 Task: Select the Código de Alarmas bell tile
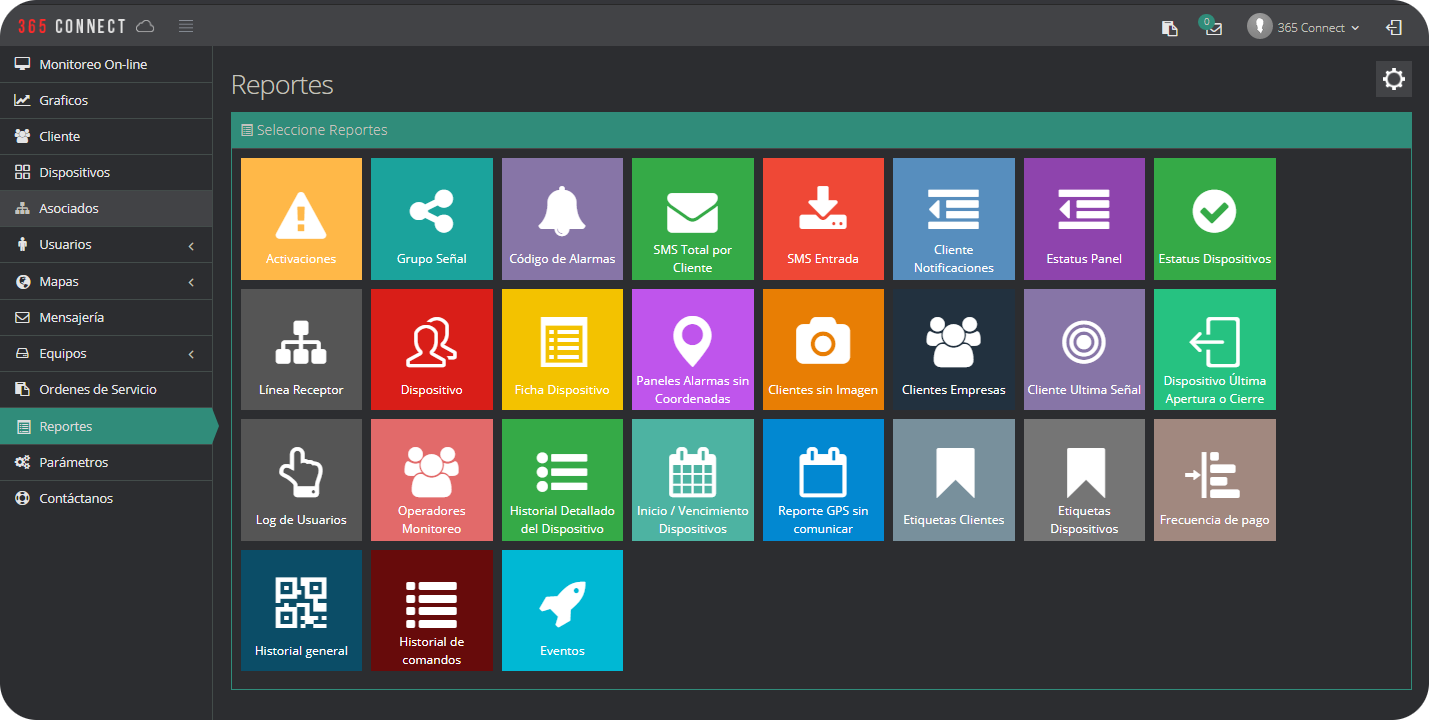click(x=562, y=219)
